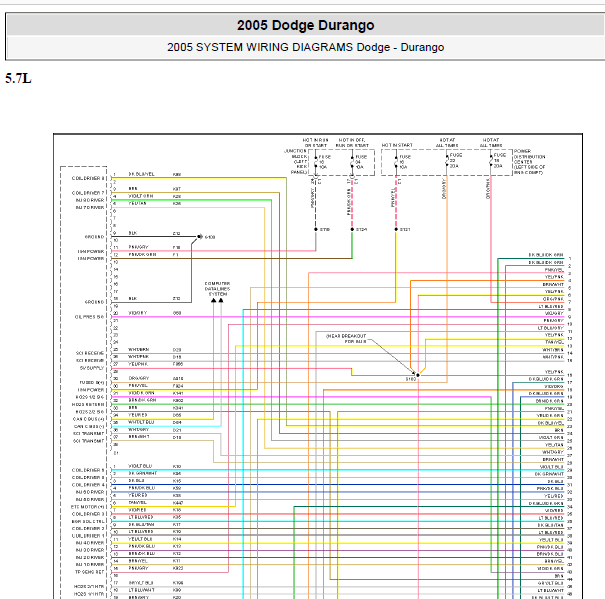The height and width of the screenshot is (599, 605).
Task: Click "ORG/PNK" label at right pin 7
Action: tap(554, 299)
